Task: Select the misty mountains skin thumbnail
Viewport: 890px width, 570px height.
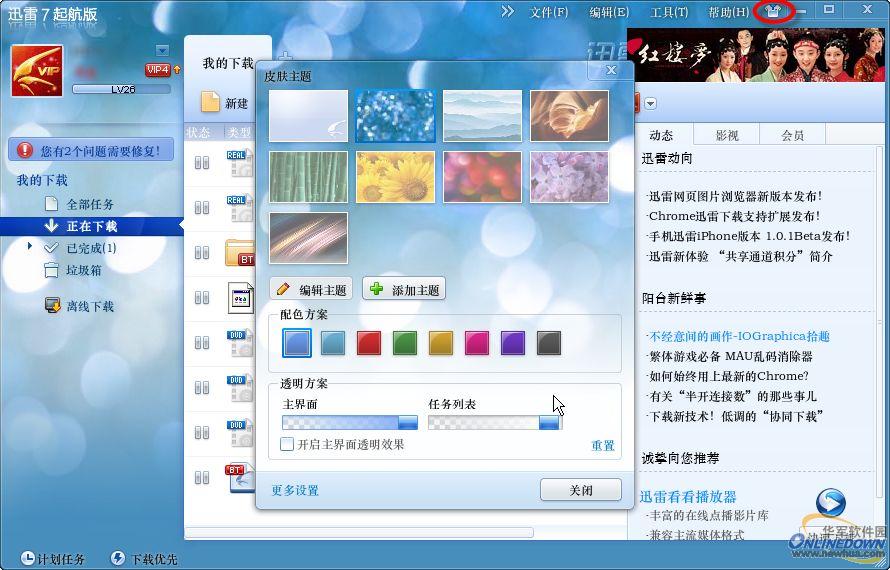Action: tap(482, 116)
